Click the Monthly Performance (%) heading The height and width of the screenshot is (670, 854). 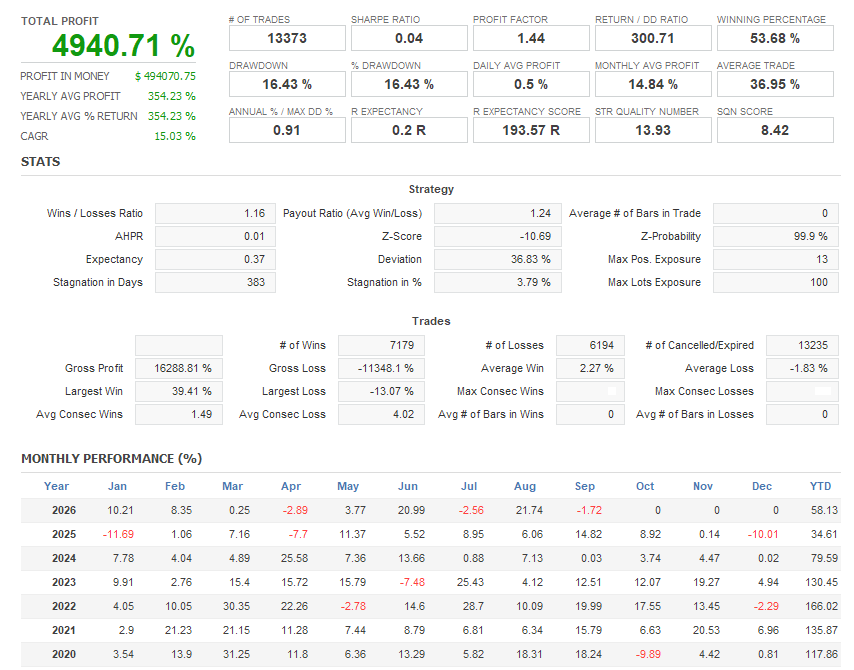(x=112, y=459)
